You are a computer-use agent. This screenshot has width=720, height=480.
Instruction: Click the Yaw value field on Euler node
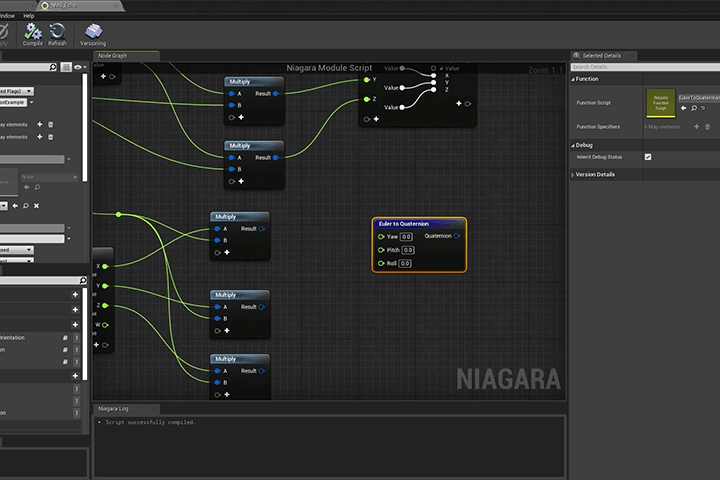406,237
